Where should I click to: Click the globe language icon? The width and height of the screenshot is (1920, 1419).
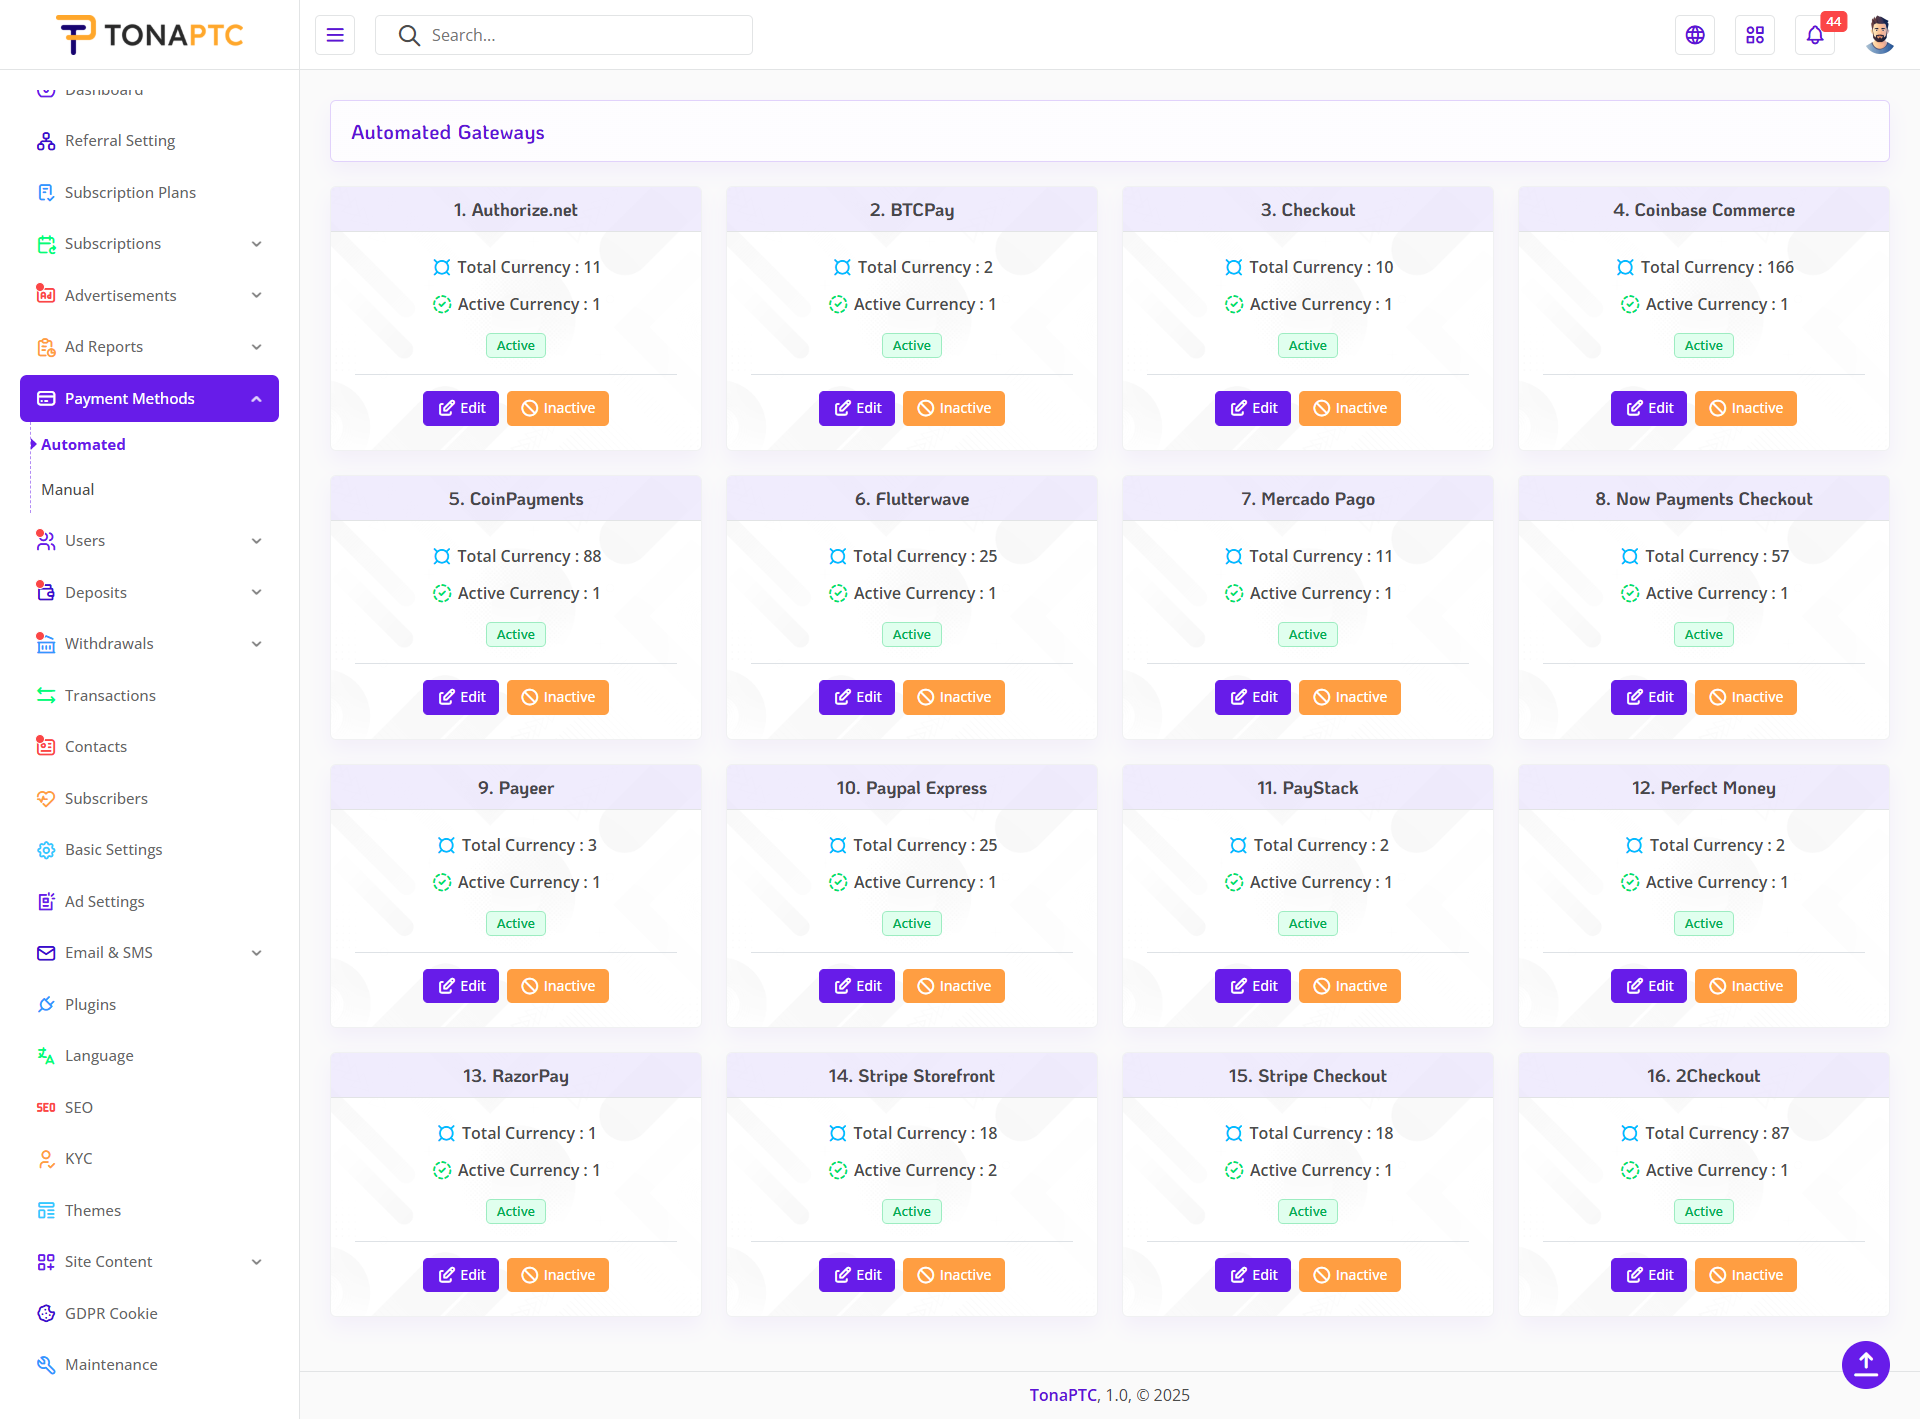click(1695, 36)
